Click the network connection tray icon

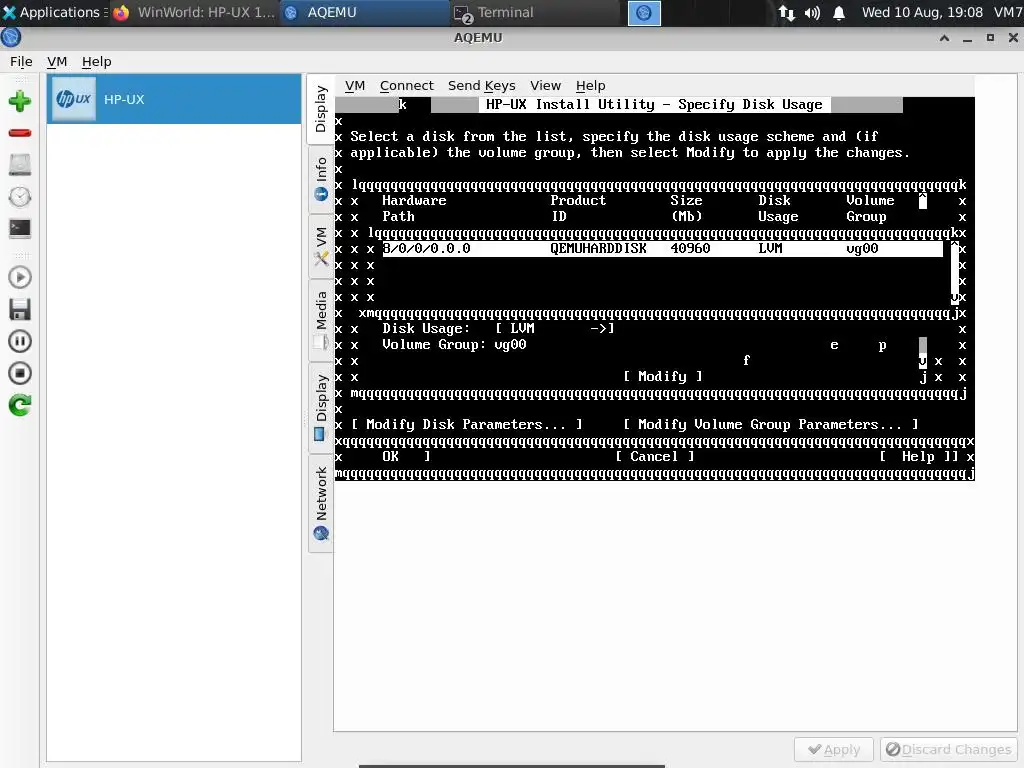point(786,12)
